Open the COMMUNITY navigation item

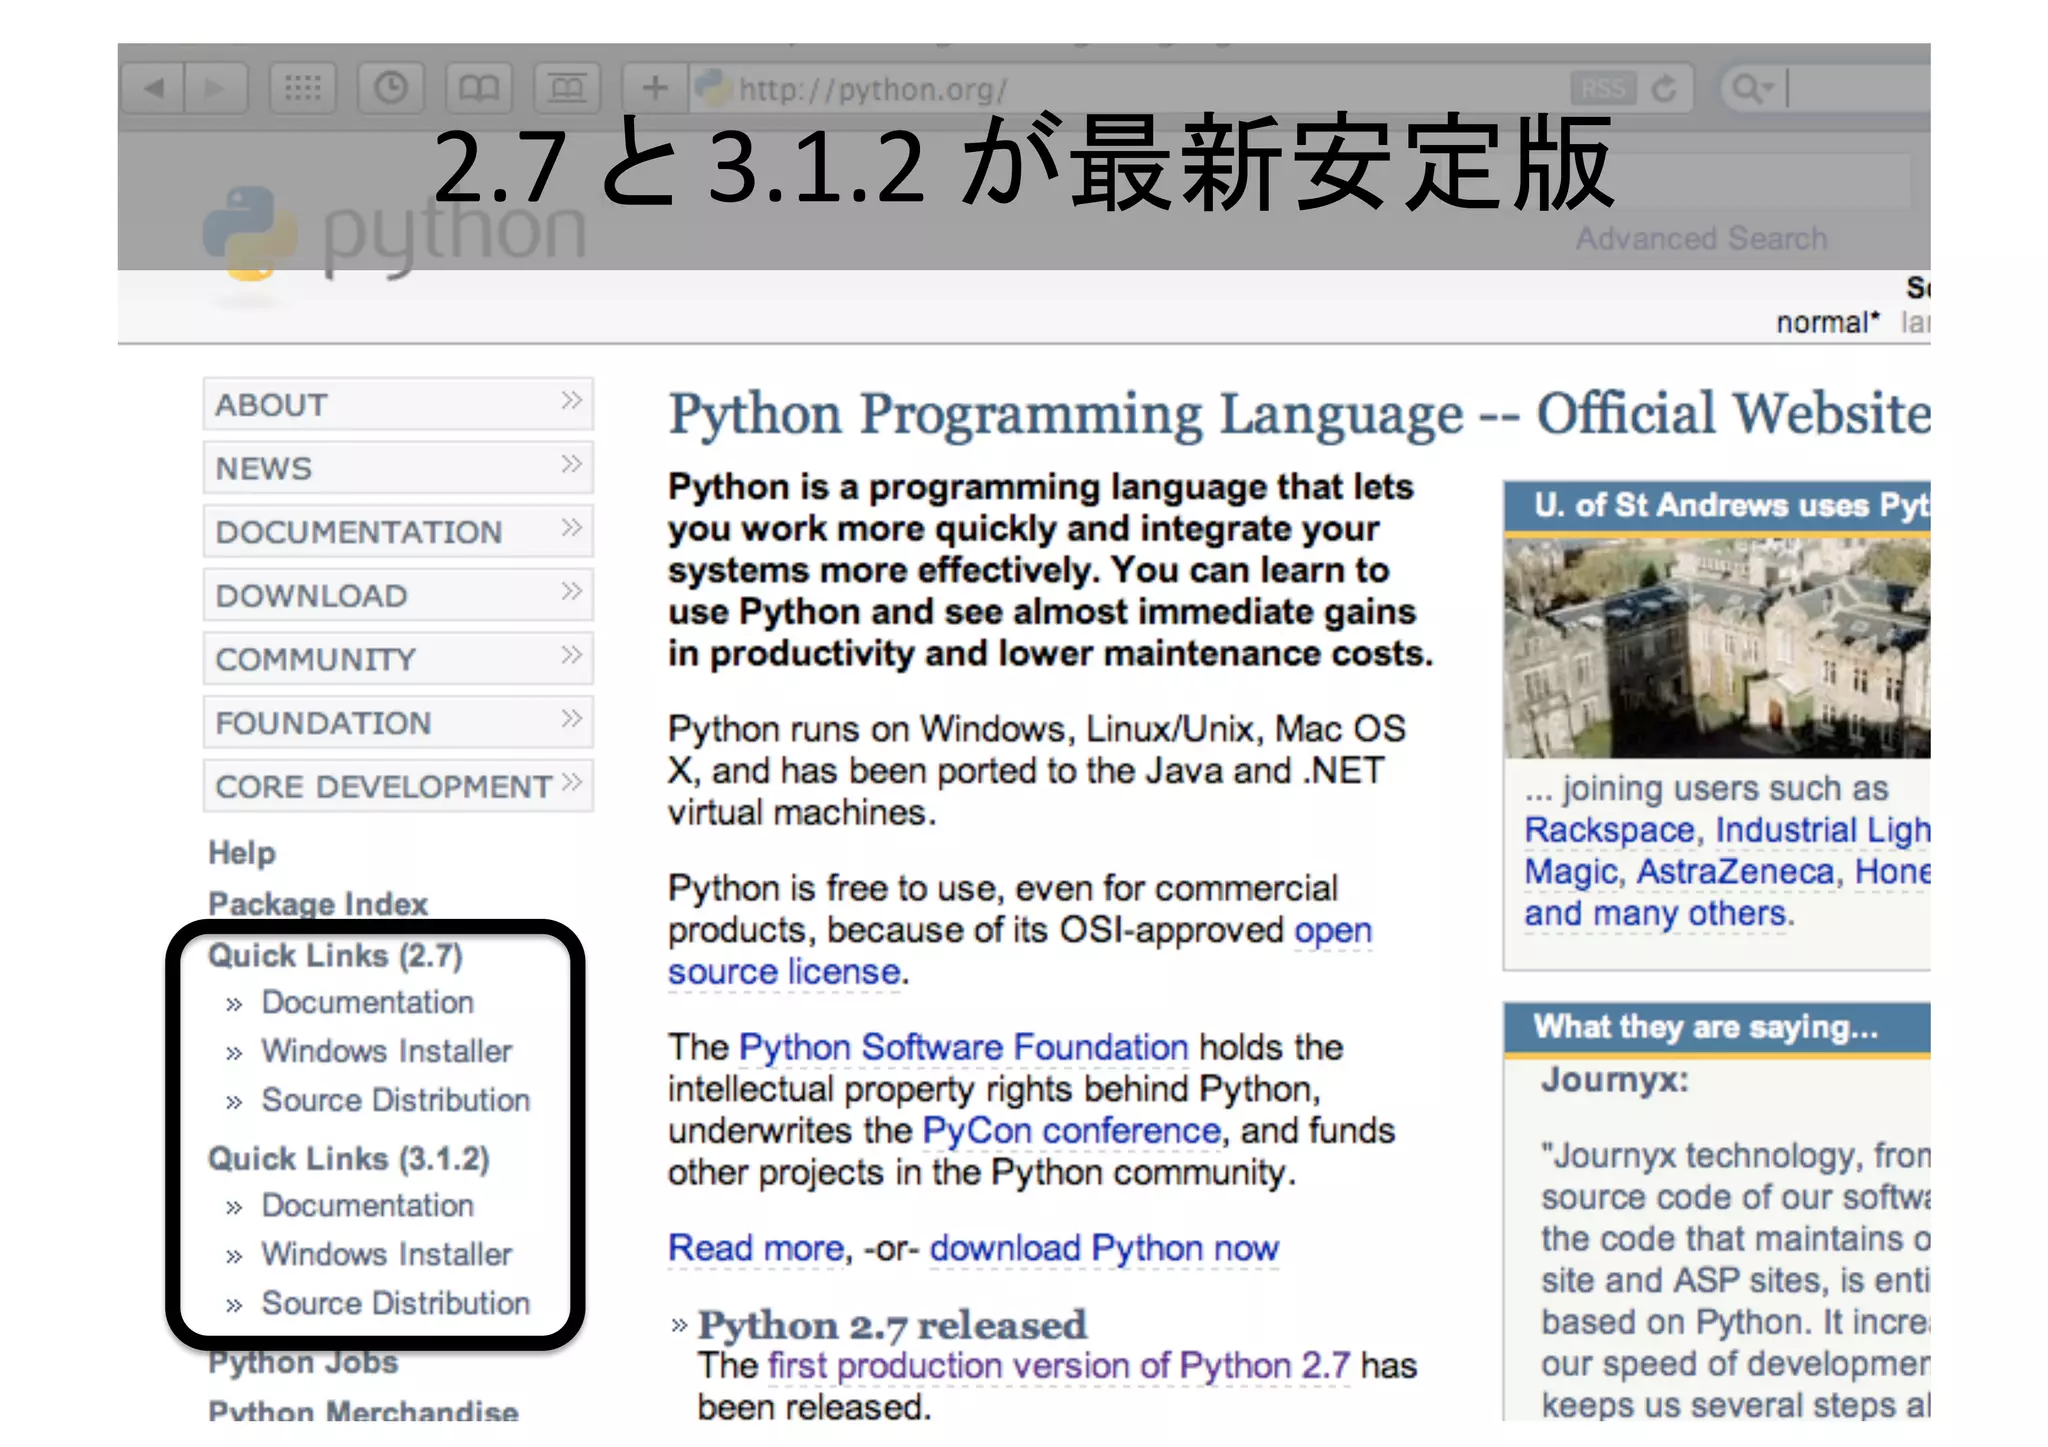tap(316, 659)
